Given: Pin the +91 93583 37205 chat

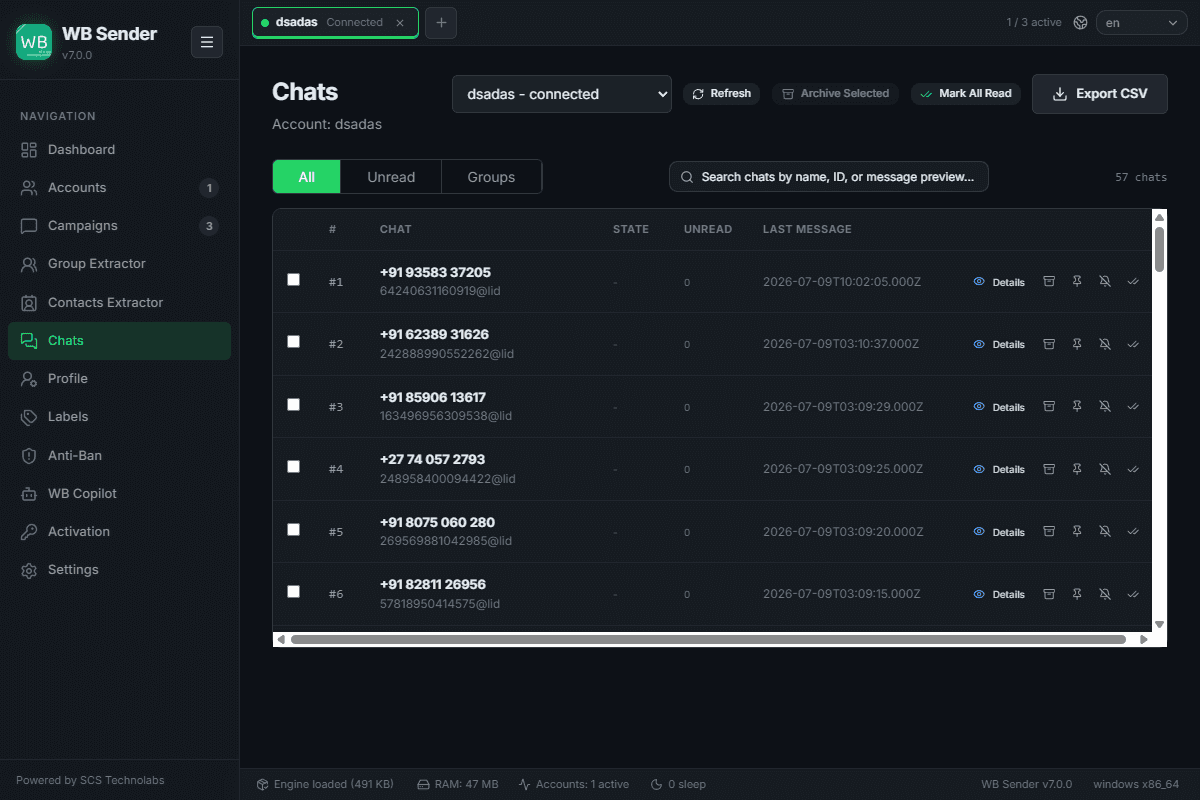Looking at the screenshot, I should [x=1077, y=282].
